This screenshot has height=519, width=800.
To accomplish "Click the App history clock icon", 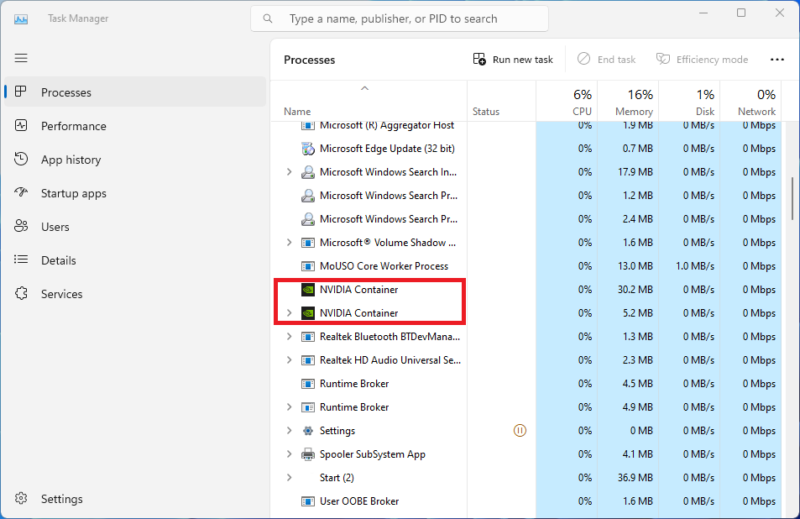I will coord(21,159).
